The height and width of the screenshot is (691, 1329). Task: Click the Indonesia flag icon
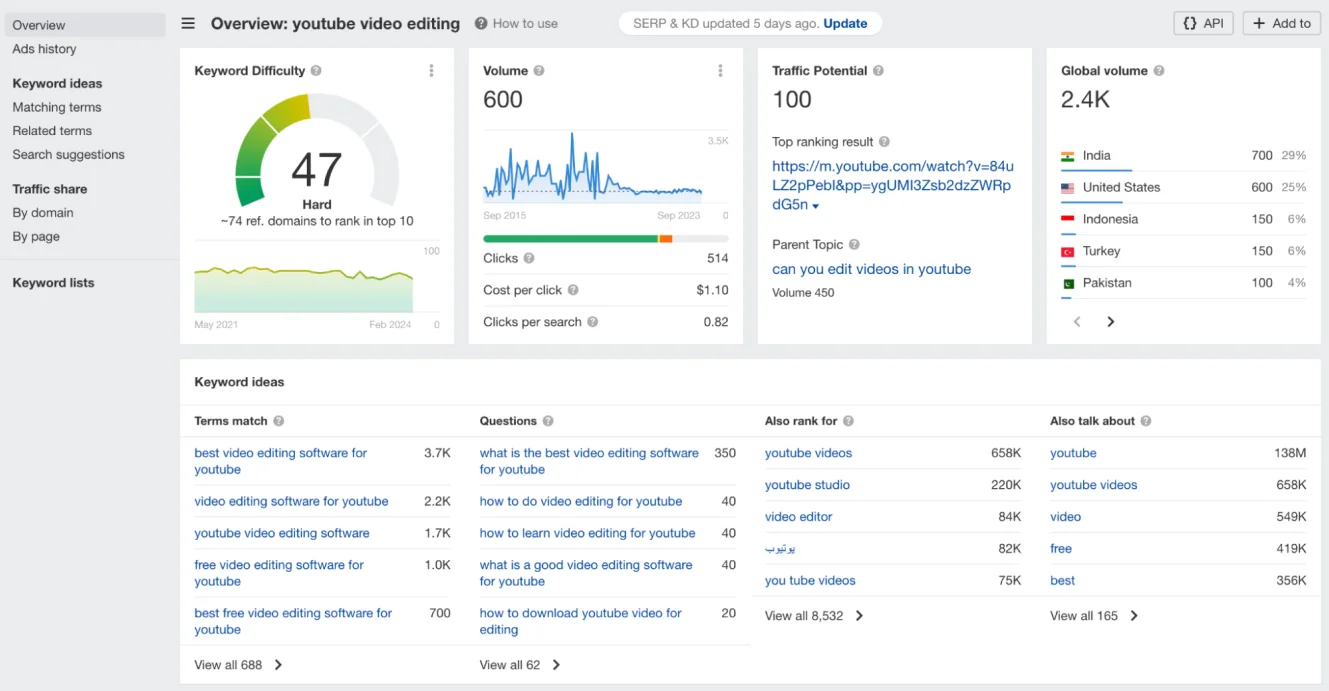1068,220
